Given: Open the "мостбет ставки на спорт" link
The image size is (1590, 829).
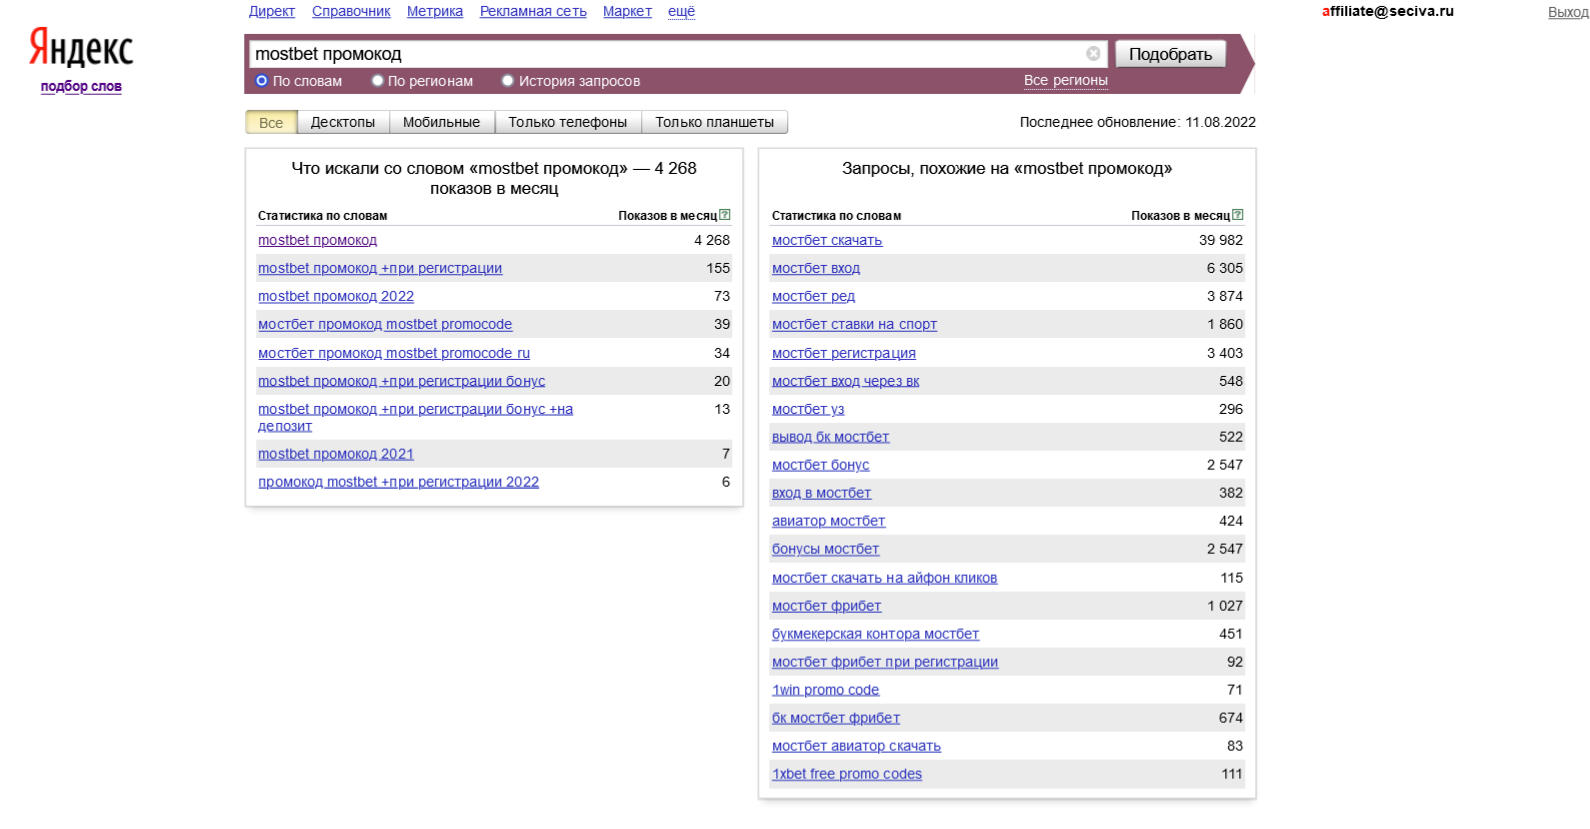Looking at the screenshot, I should pos(855,324).
